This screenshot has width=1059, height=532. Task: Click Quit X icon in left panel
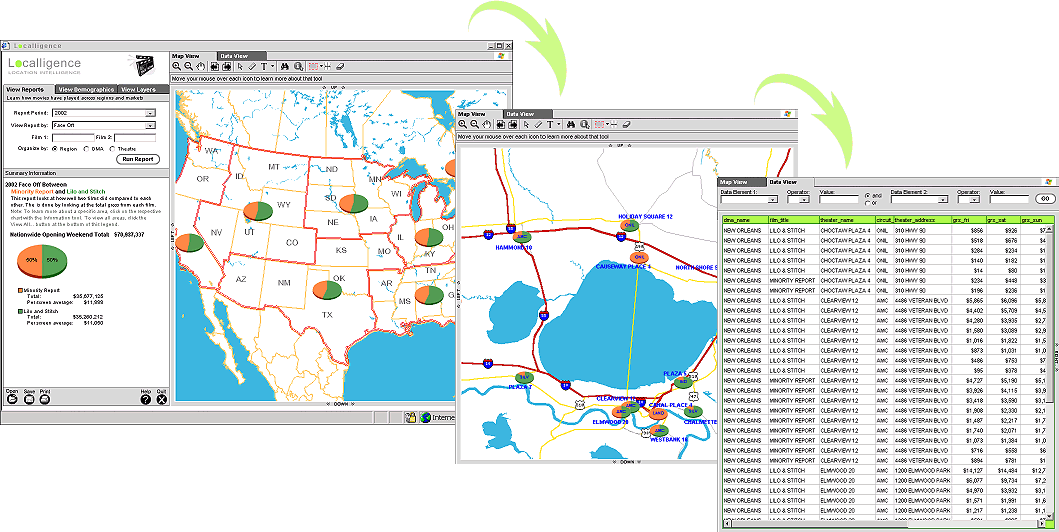(161, 399)
